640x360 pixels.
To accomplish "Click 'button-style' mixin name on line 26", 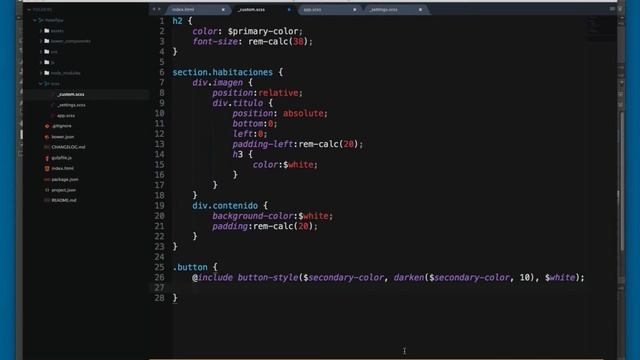I will coord(268,278).
